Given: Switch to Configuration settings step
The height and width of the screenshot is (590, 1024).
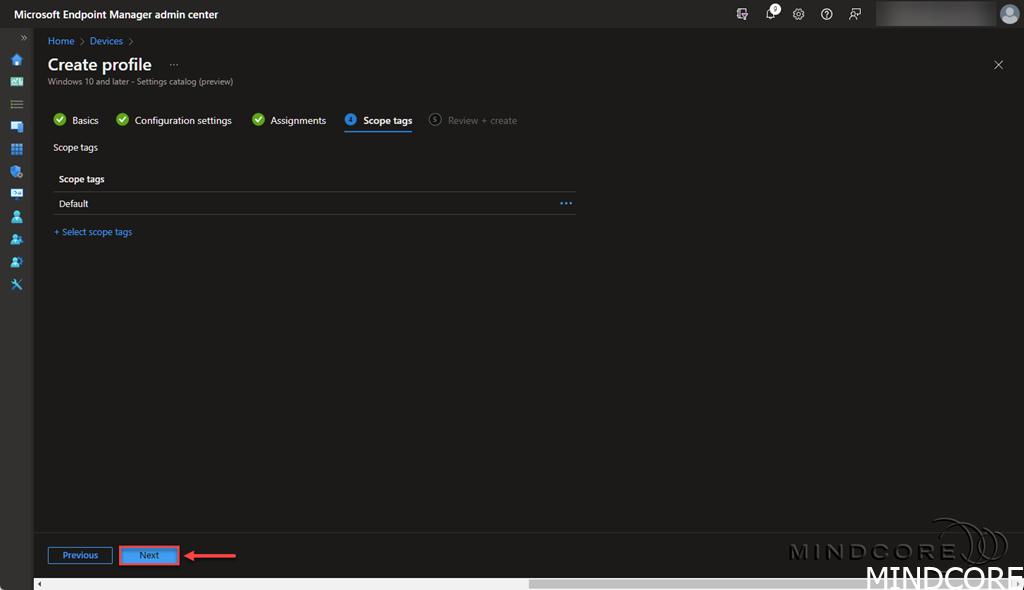Looking at the screenshot, I should click(x=182, y=120).
